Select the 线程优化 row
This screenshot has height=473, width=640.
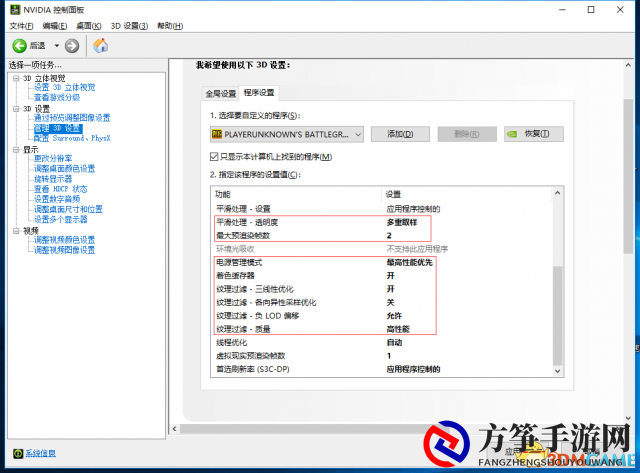(382, 342)
